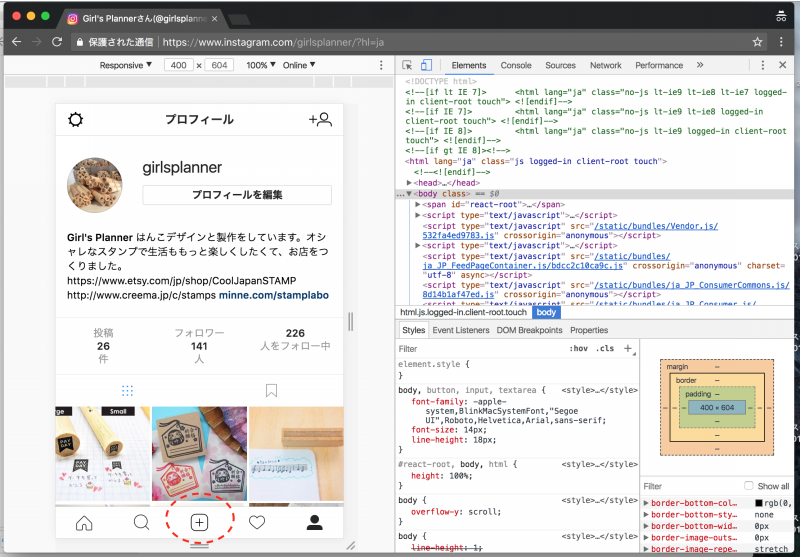Show more DevTools tabs chevron
Viewport: 800px width, 557px height.
point(700,65)
